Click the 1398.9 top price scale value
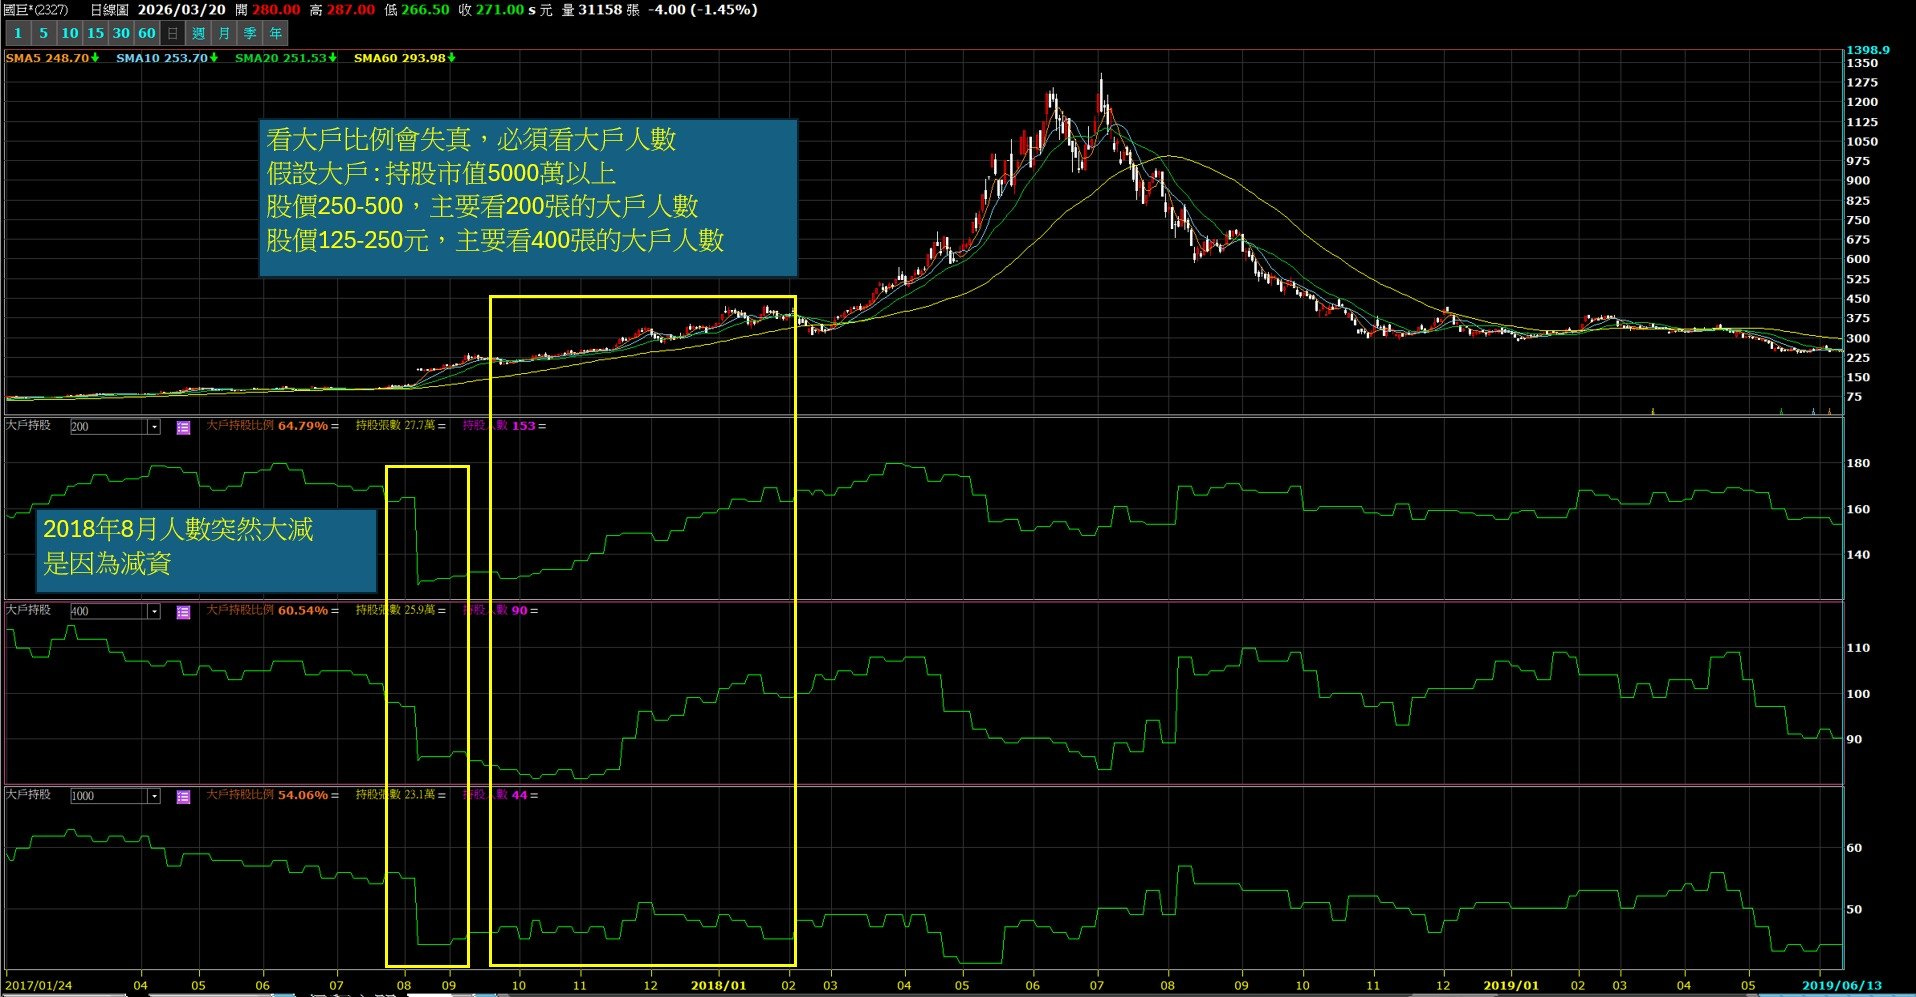The height and width of the screenshot is (997, 1916). 1868,50
